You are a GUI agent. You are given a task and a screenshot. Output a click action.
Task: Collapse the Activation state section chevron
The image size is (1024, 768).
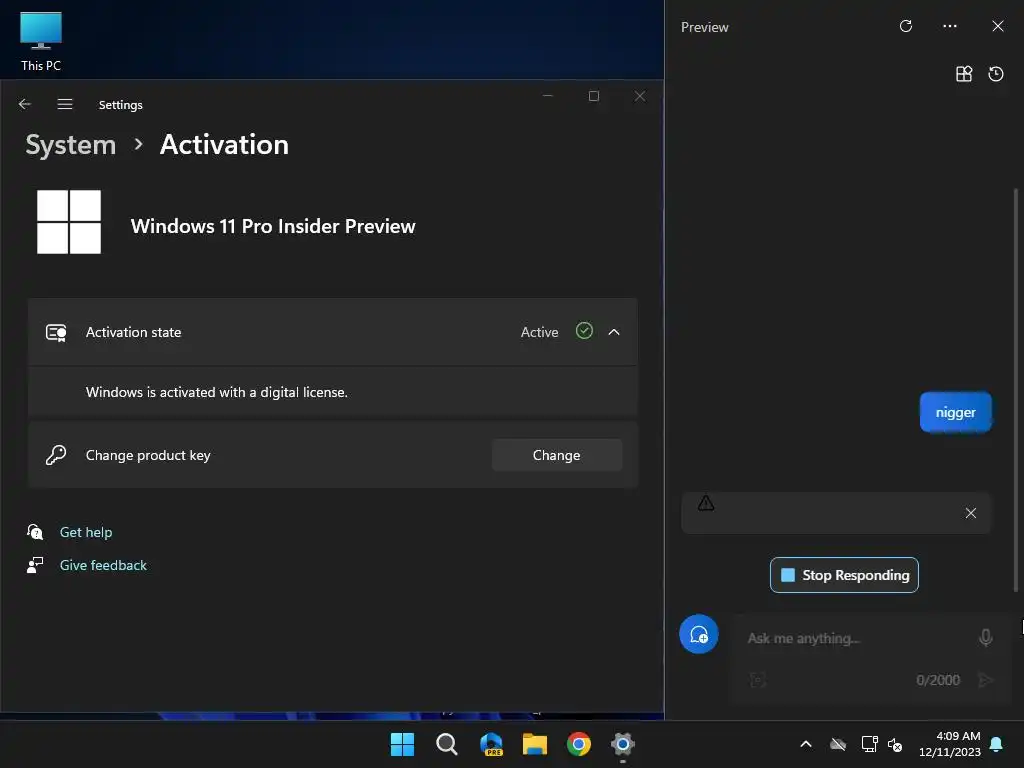tap(614, 332)
